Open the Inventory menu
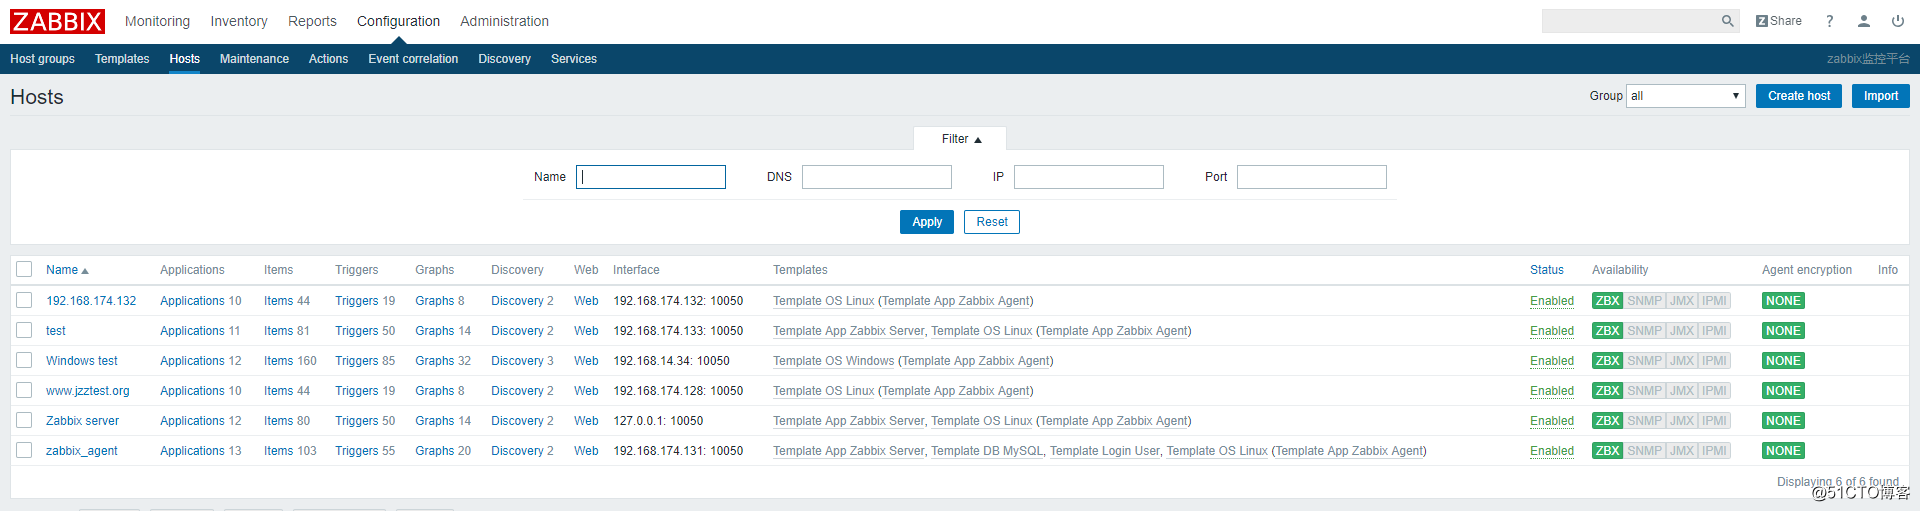 click(x=239, y=21)
